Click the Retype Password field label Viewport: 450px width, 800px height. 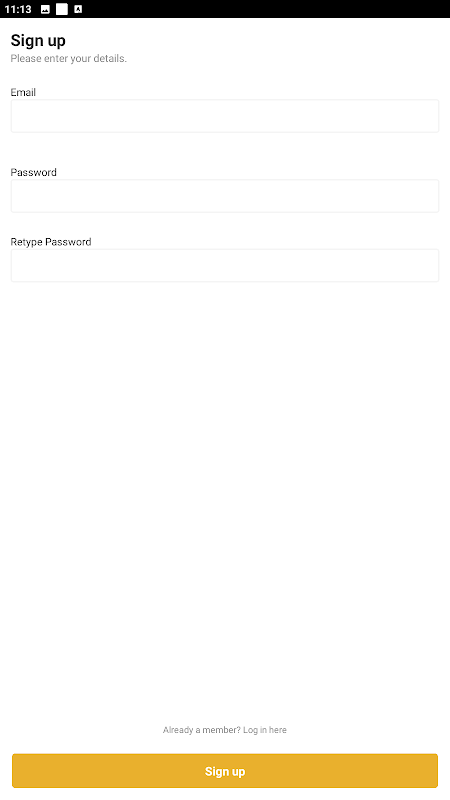click(x=51, y=242)
